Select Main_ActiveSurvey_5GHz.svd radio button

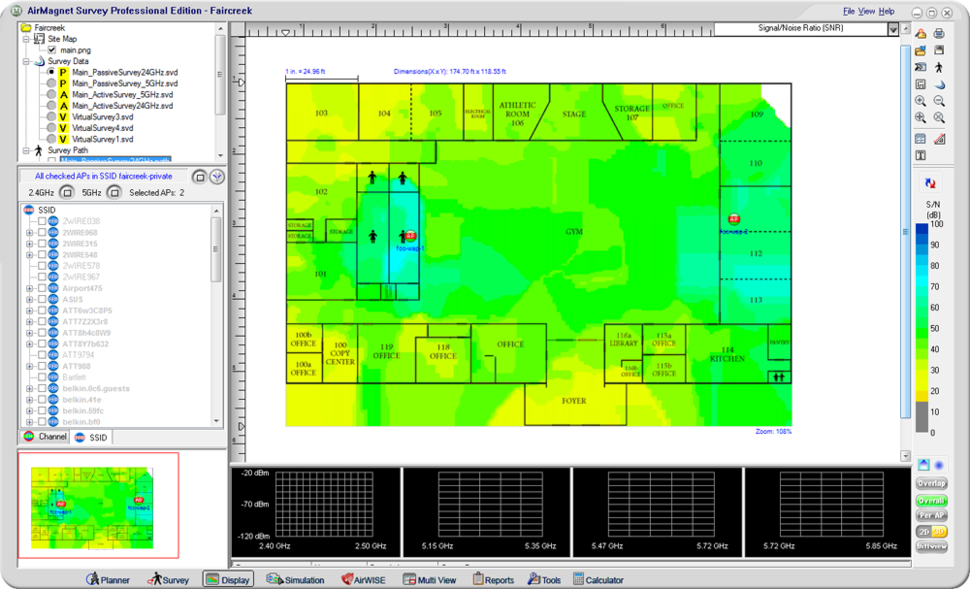[x=51, y=95]
